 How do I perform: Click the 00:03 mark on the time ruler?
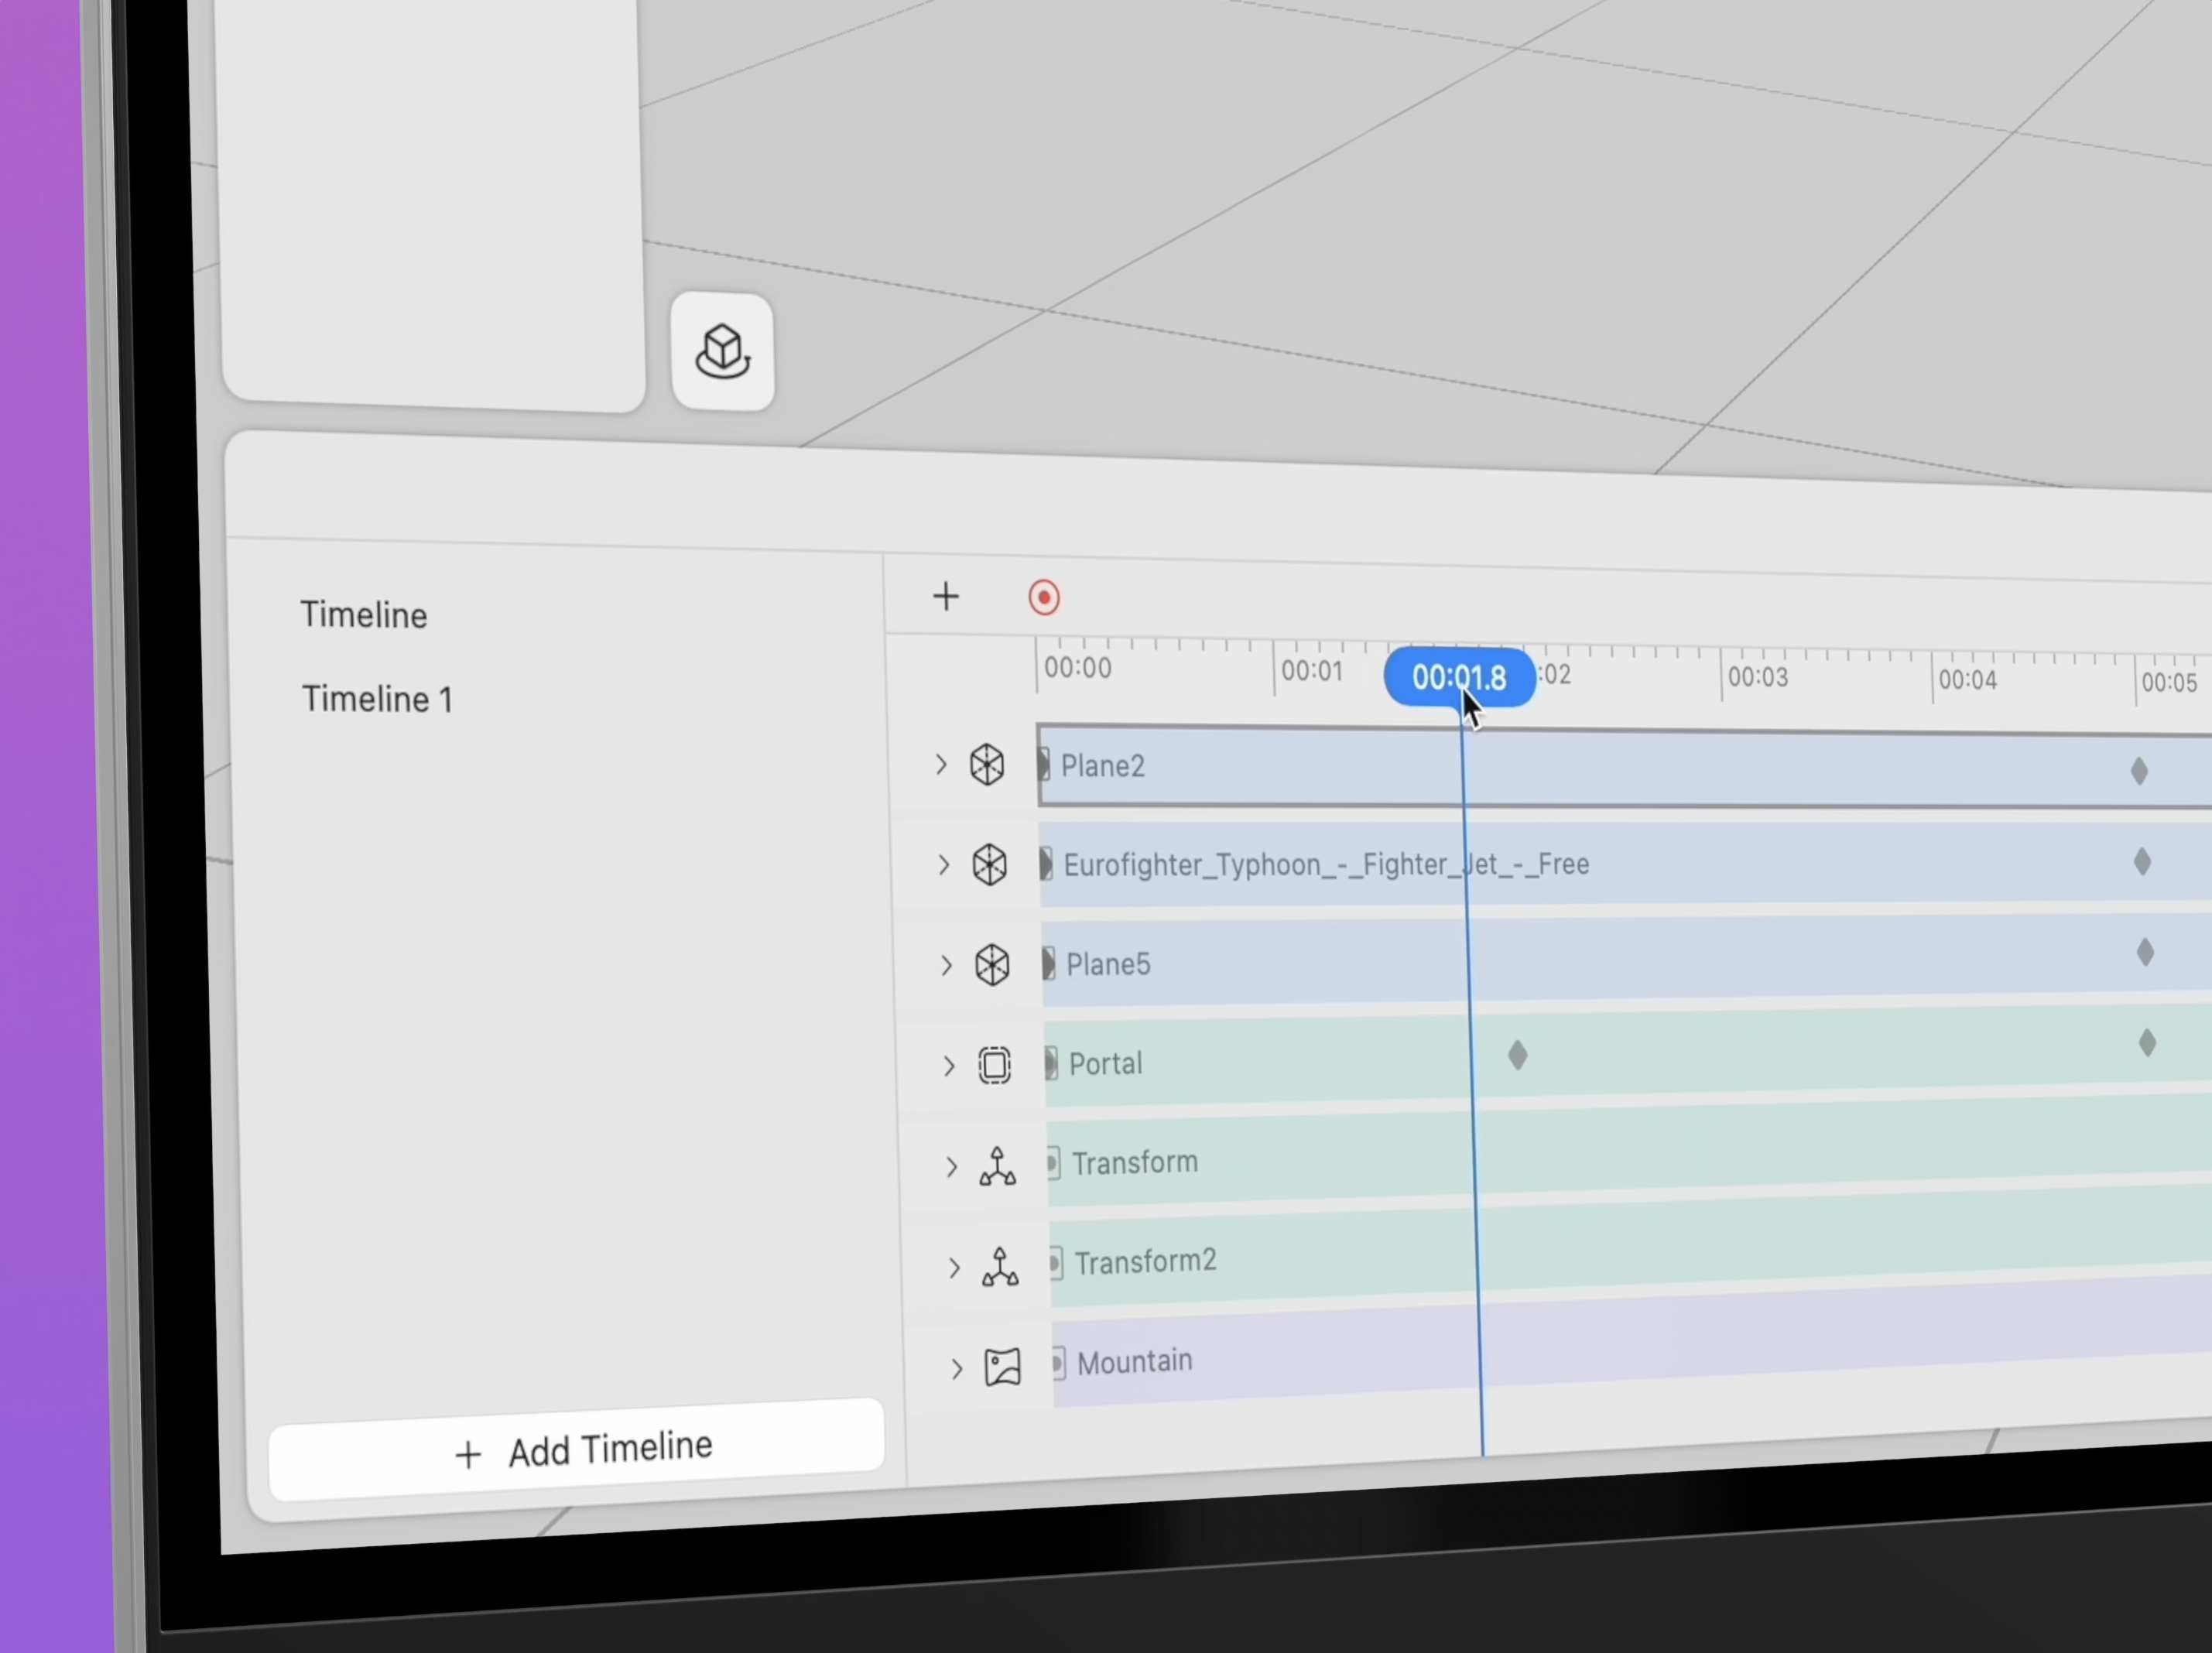(x=1757, y=677)
